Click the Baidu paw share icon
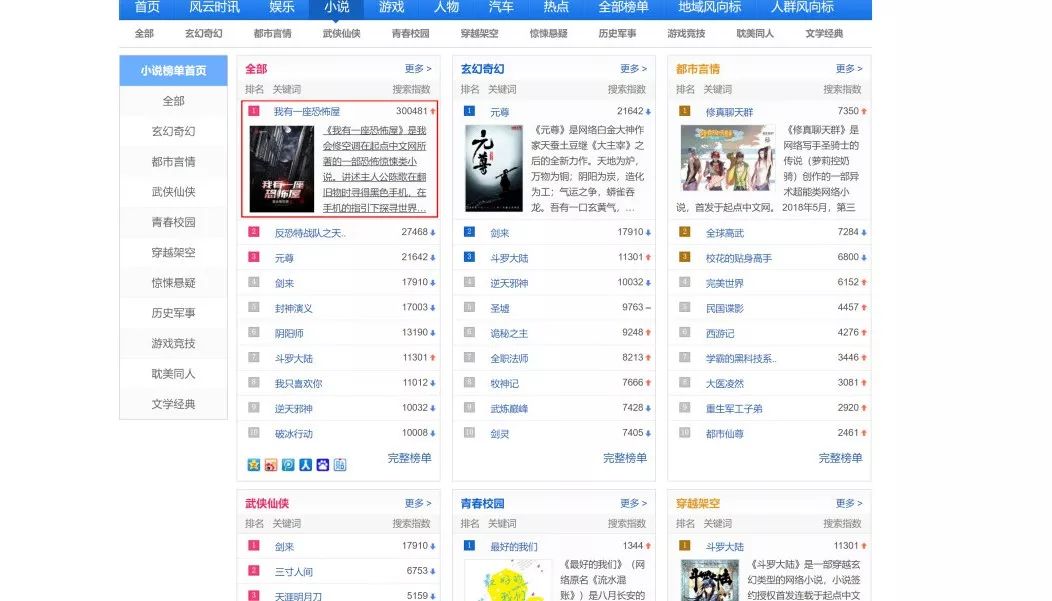Viewport: 1052px width, 601px height. click(x=322, y=464)
